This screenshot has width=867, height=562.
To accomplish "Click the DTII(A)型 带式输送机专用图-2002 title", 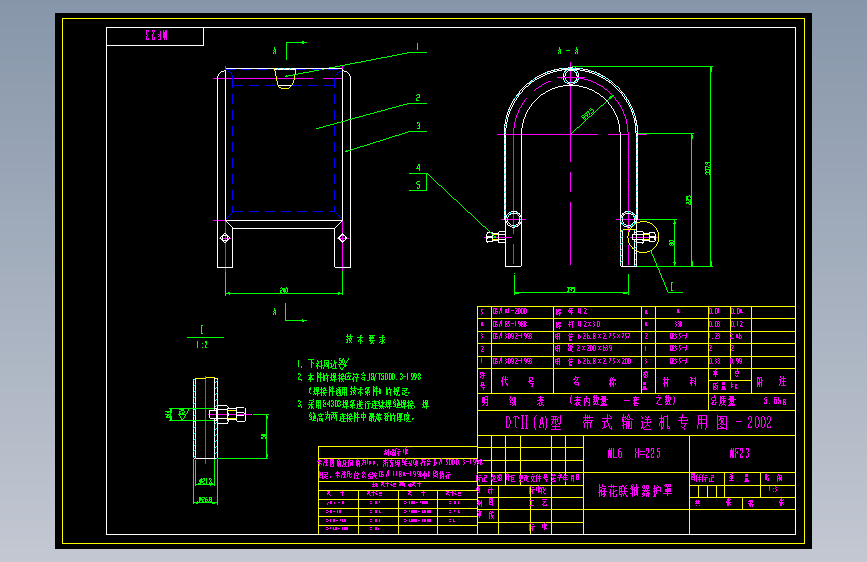I will 638,423.
